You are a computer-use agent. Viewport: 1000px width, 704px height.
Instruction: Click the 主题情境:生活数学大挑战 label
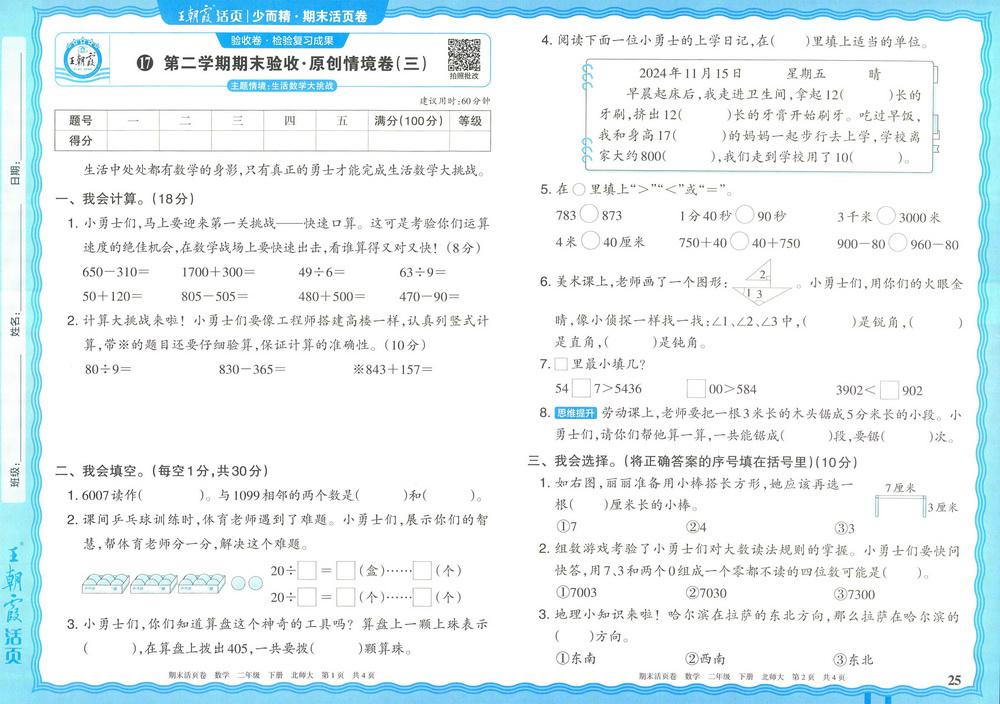(x=282, y=85)
